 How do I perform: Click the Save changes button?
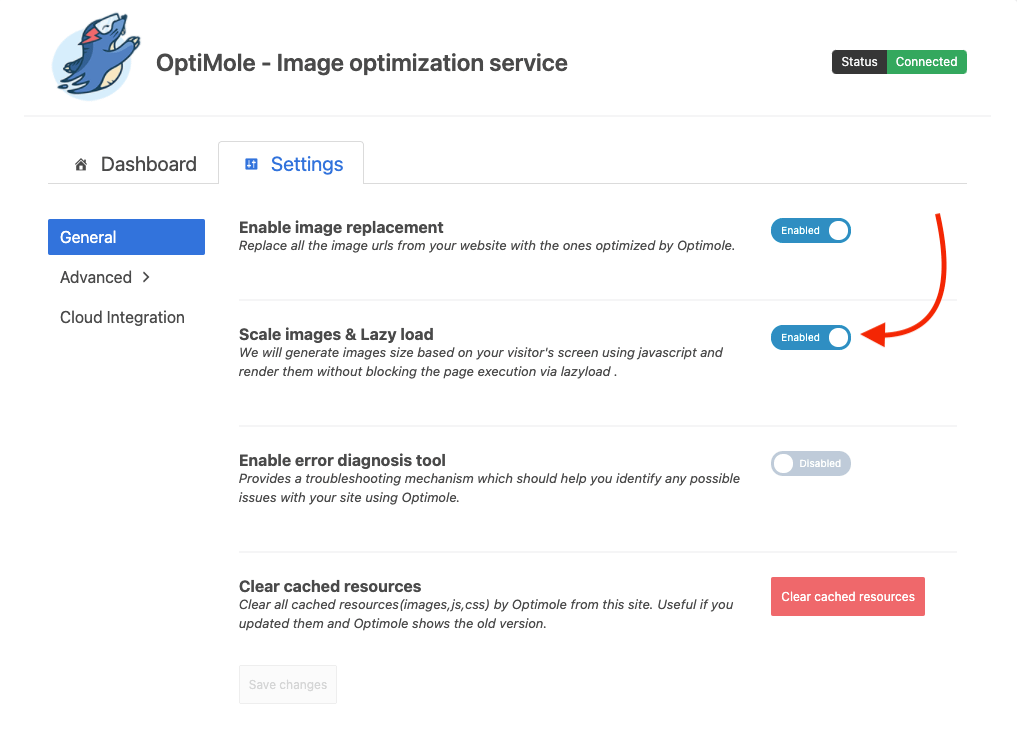click(x=288, y=685)
